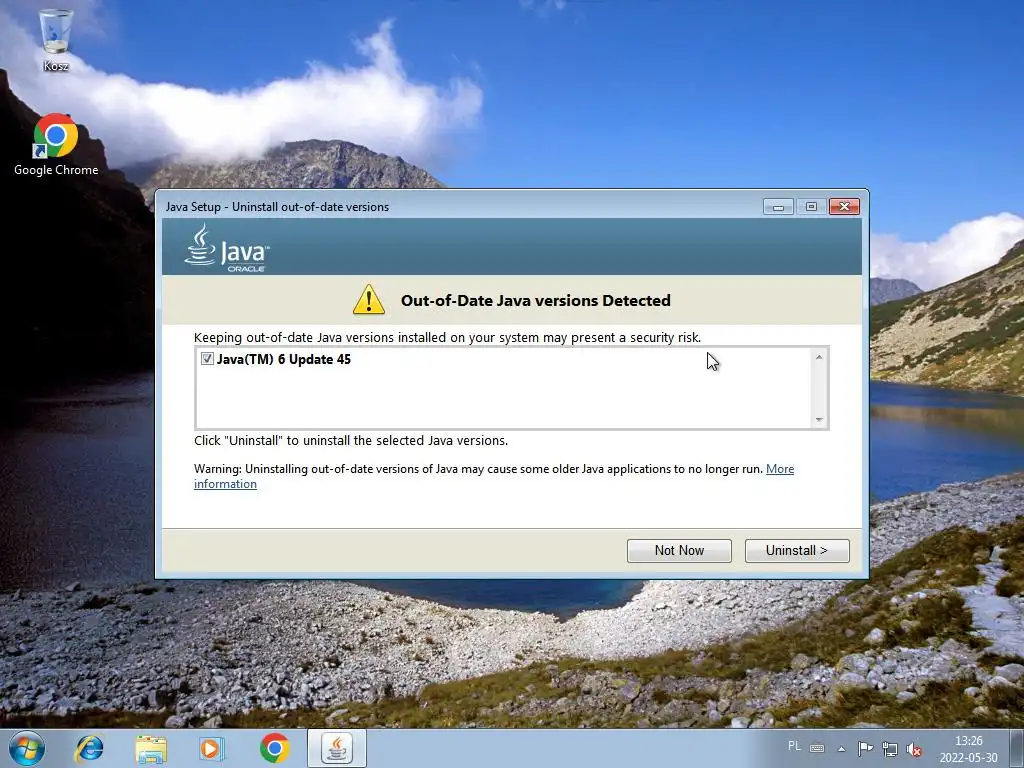Click the Show desktop strip beside the clock

[x=1016, y=748]
